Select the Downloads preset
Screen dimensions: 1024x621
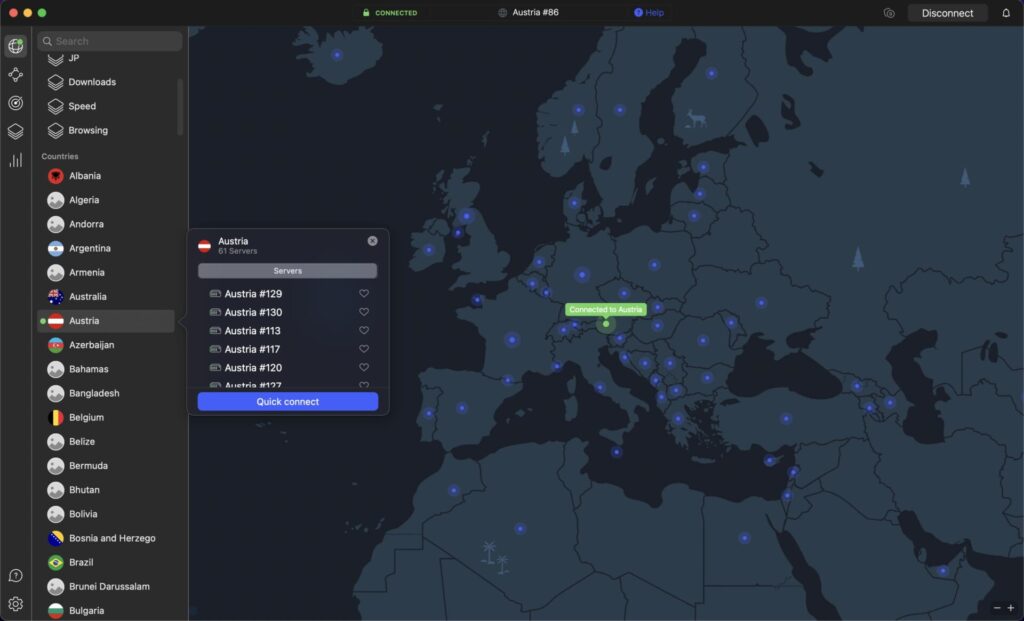click(x=91, y=82)
